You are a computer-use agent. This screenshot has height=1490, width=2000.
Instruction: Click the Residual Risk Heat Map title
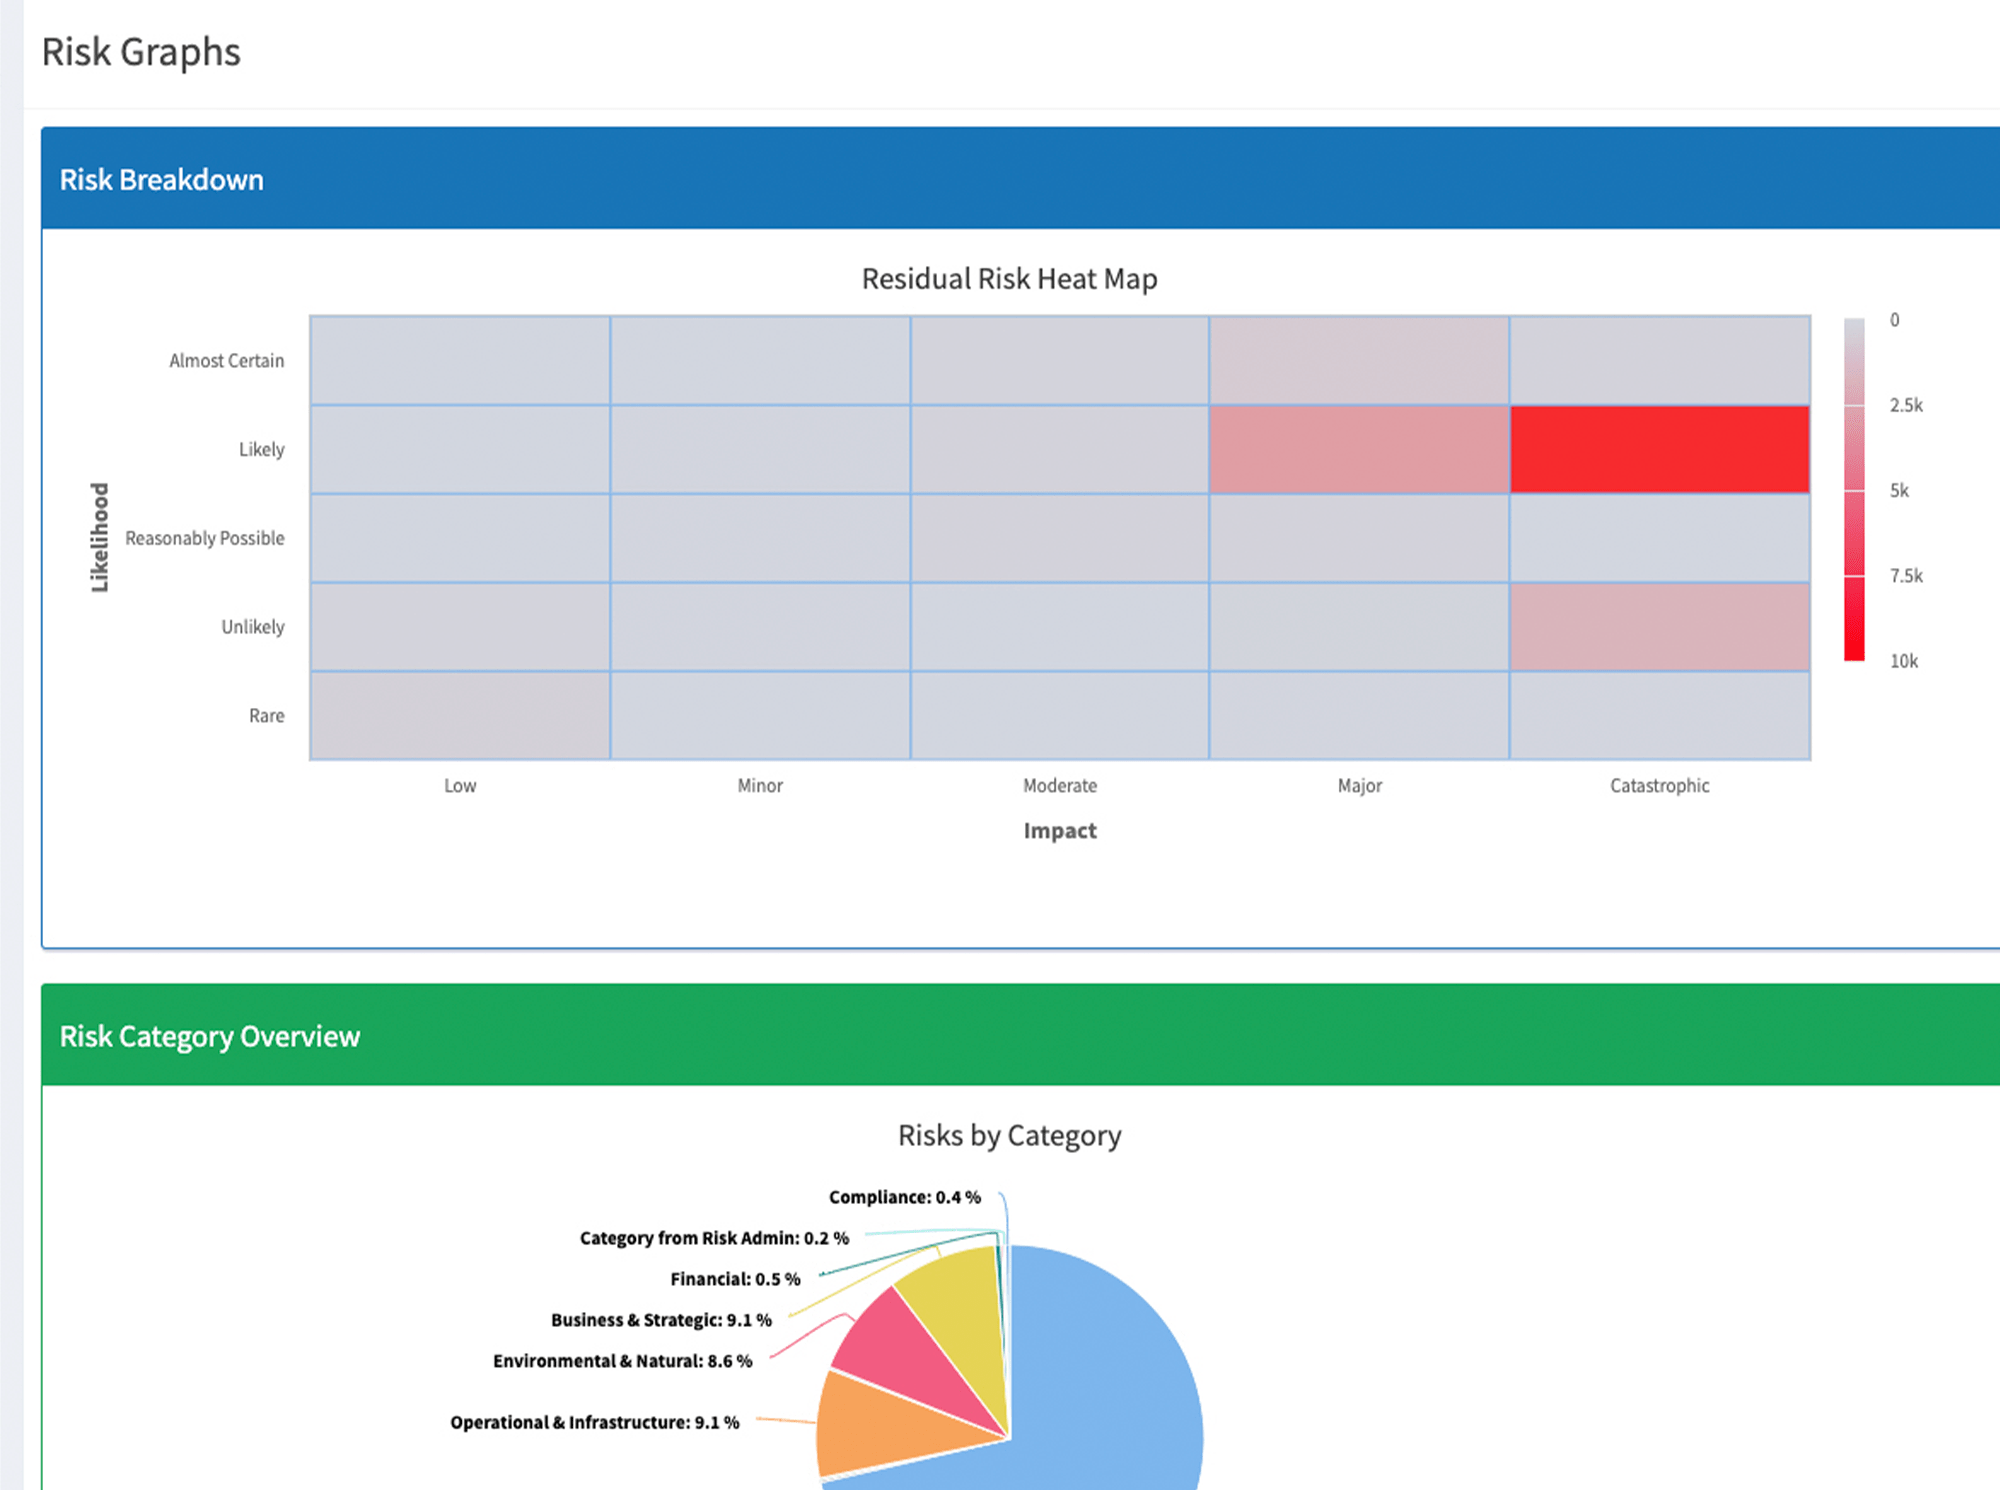pos(1009,279)
